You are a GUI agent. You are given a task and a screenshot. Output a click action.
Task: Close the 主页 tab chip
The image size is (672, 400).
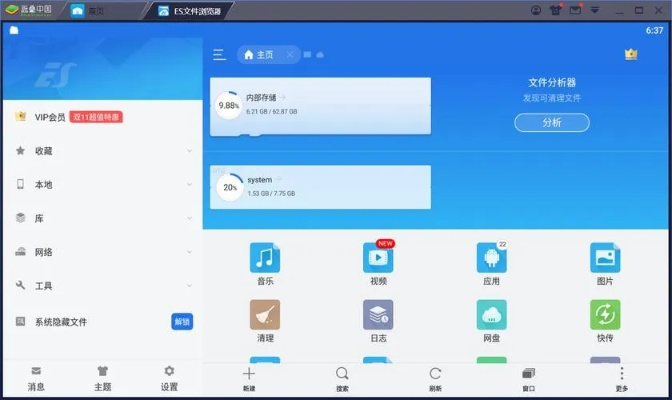[x=290, y=55]
